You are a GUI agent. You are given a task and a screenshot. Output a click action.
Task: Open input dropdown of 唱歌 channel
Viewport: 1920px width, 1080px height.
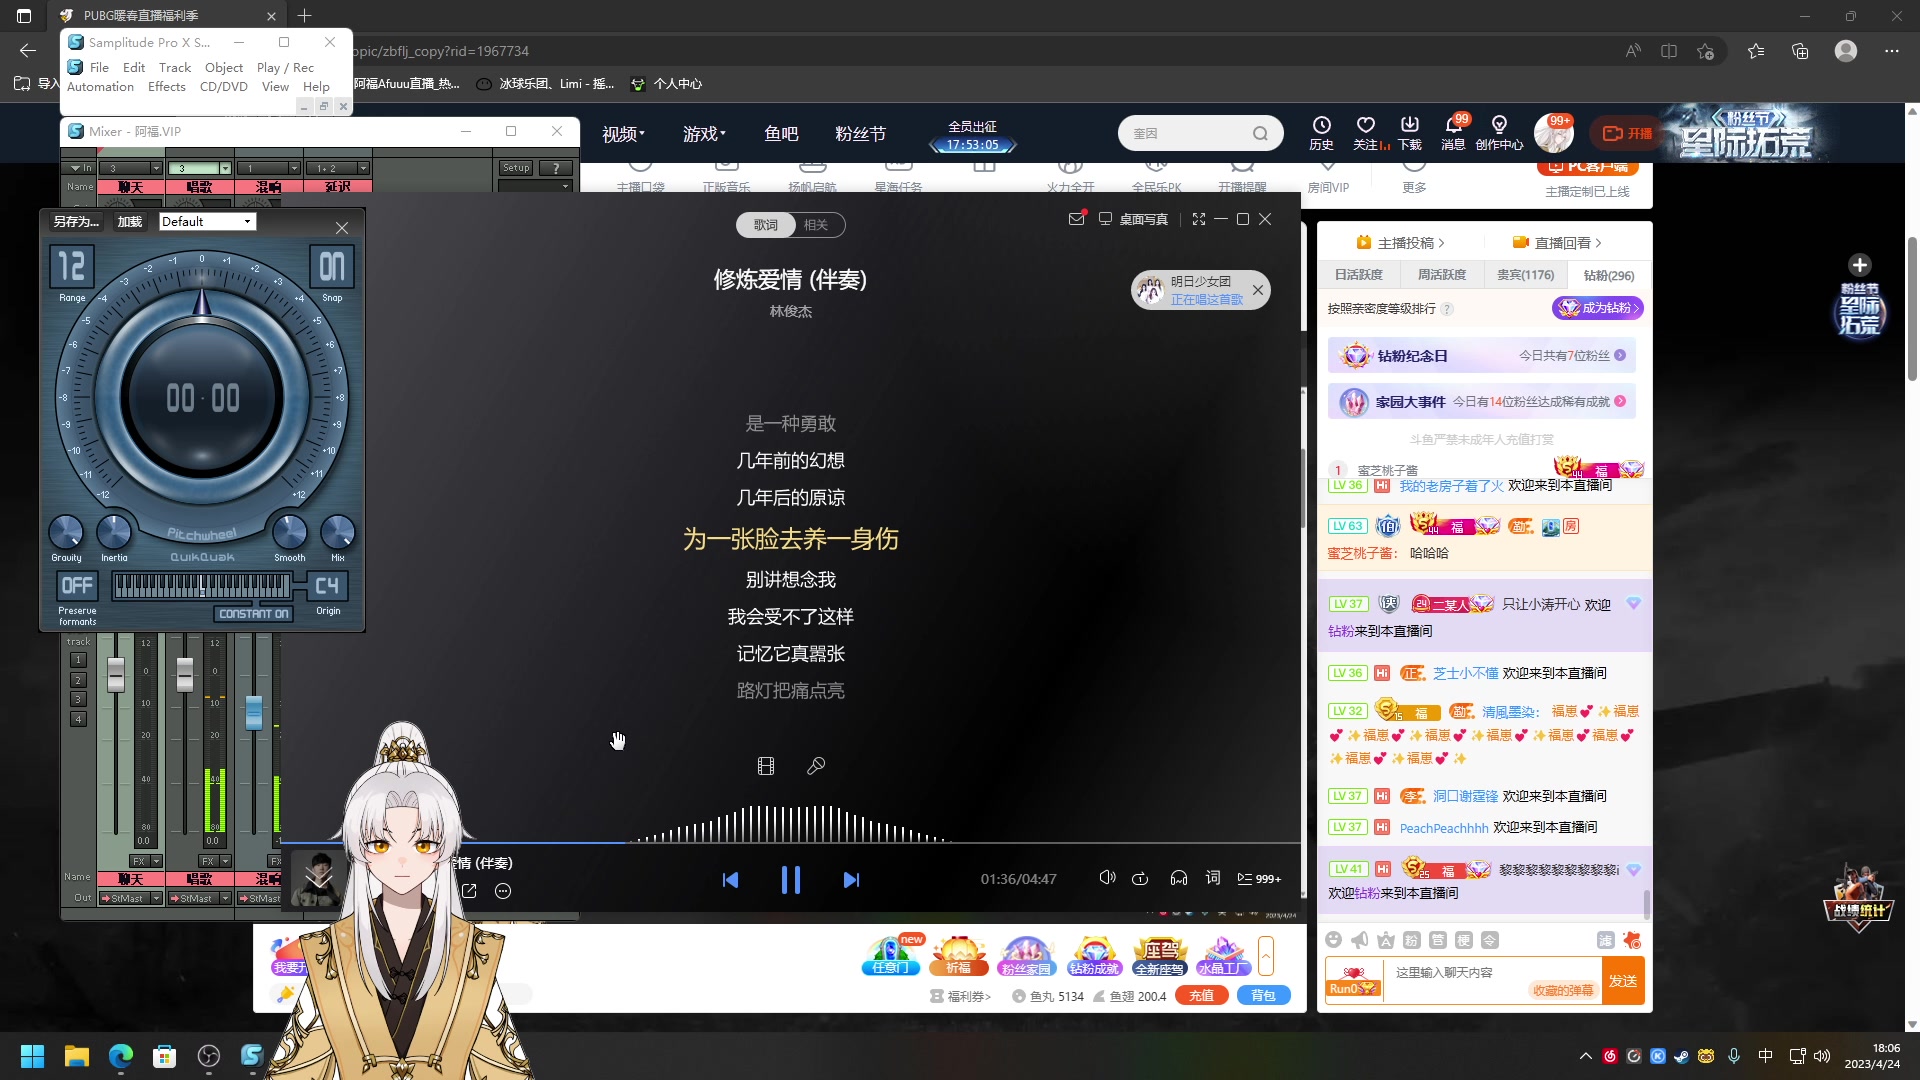coord(225,168)
